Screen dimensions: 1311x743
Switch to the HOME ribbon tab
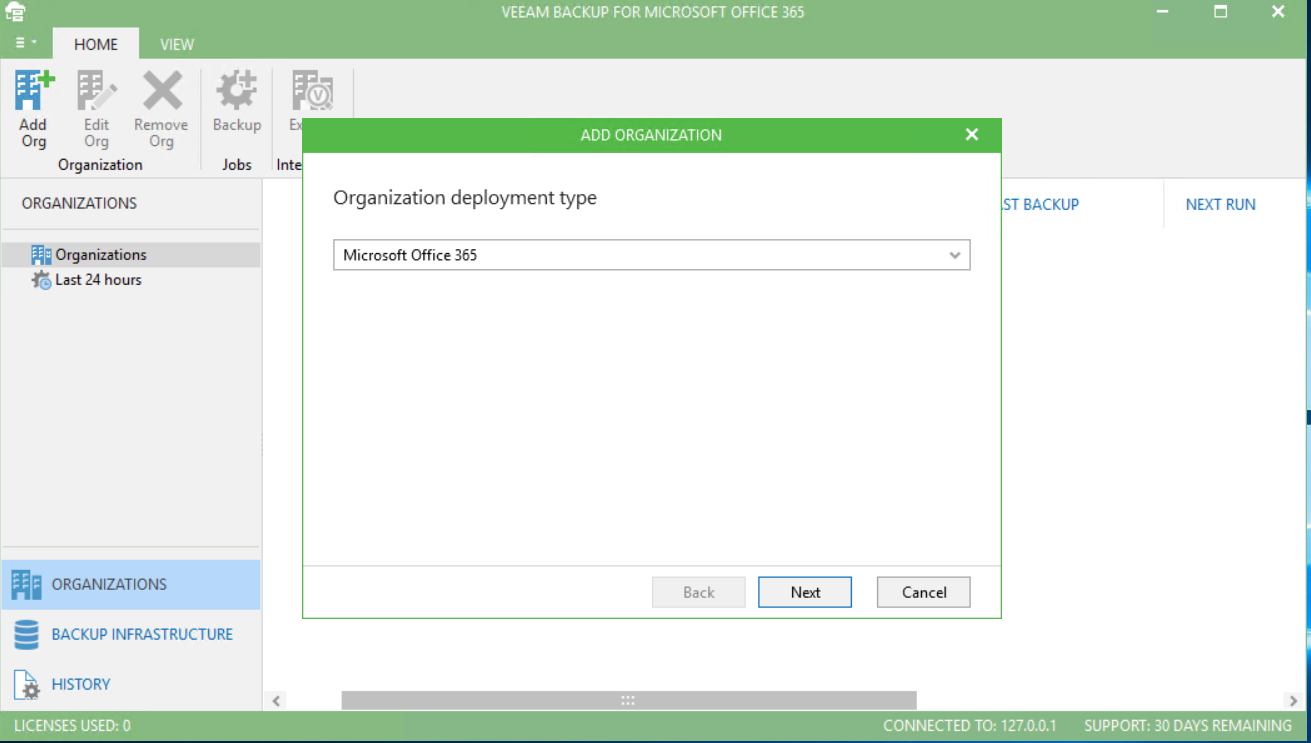[96, 44]
